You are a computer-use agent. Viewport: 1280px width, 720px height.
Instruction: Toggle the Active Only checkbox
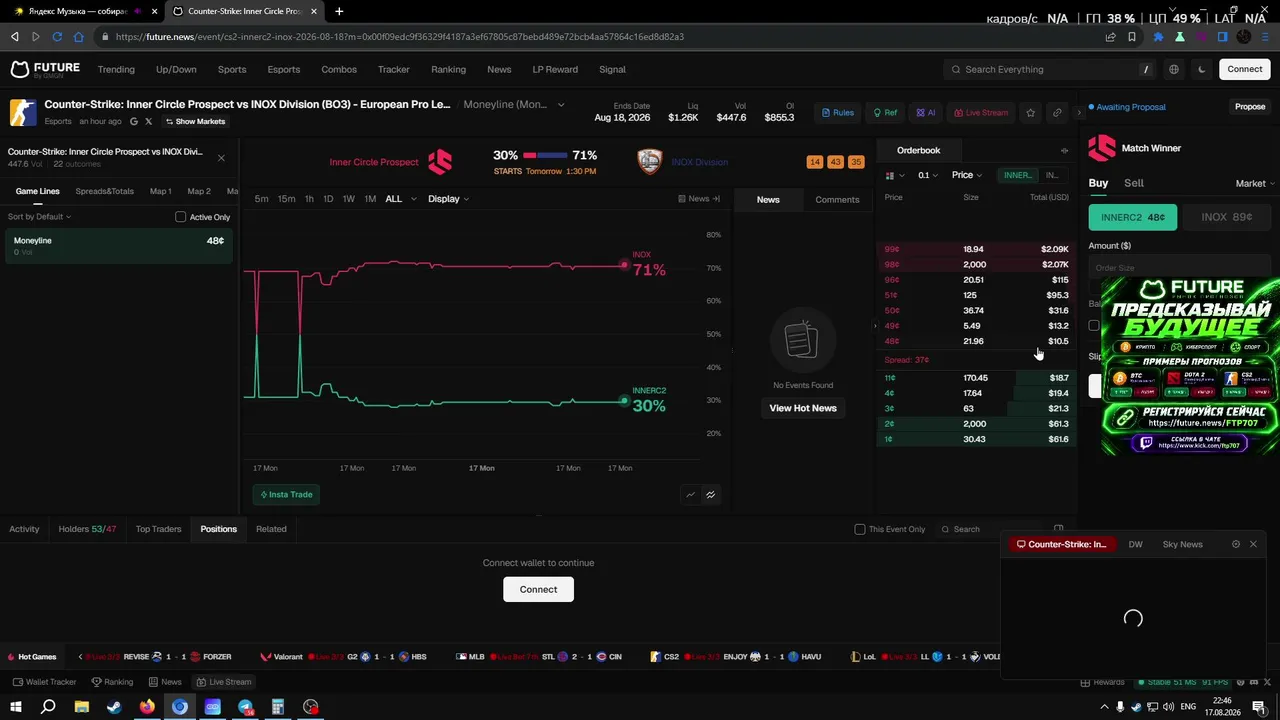(181, 217)
